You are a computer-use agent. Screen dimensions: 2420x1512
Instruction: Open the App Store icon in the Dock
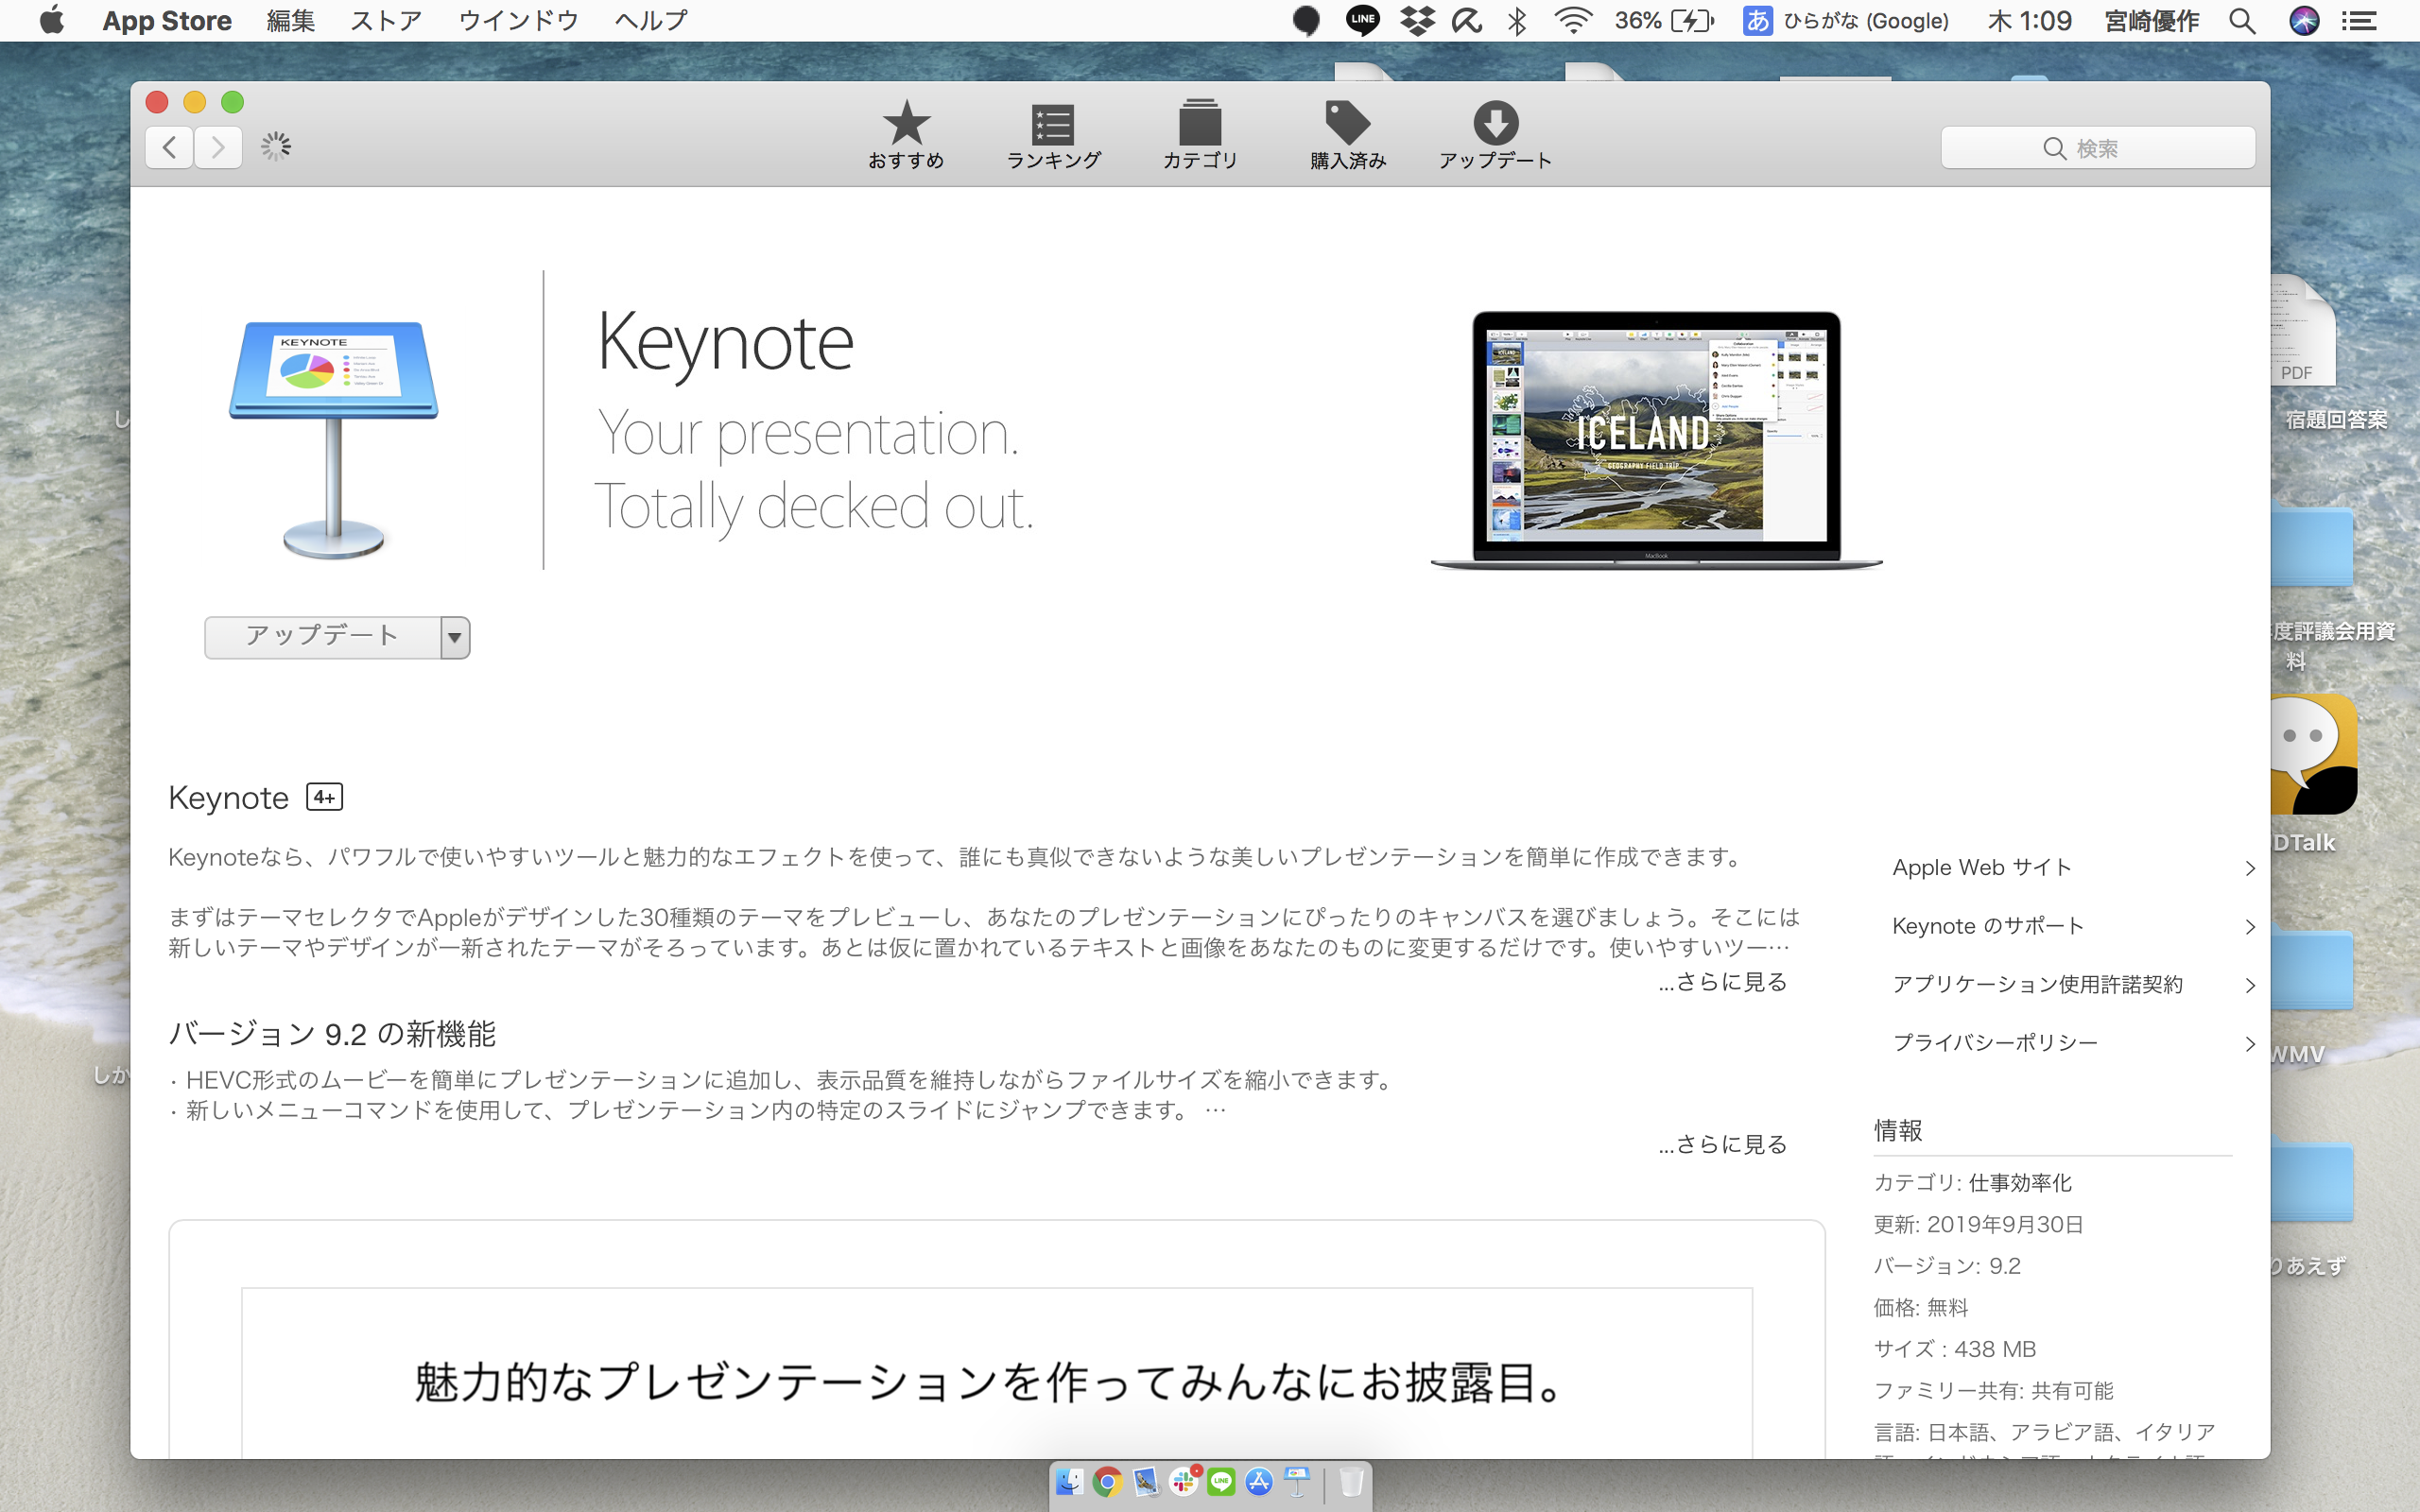pos(1259,1482)
